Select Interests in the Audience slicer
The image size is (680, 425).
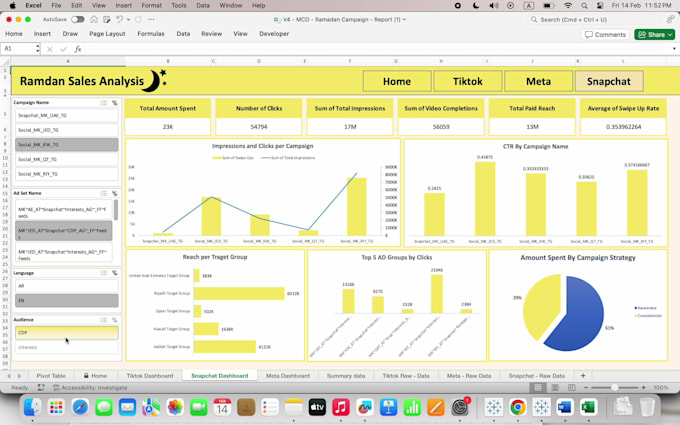point(67,347)
